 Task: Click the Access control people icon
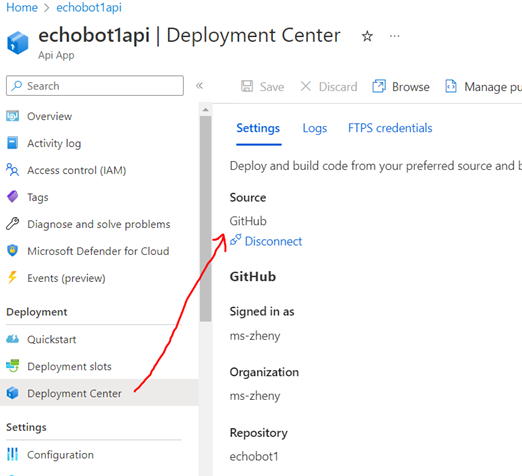pos(13,170)
